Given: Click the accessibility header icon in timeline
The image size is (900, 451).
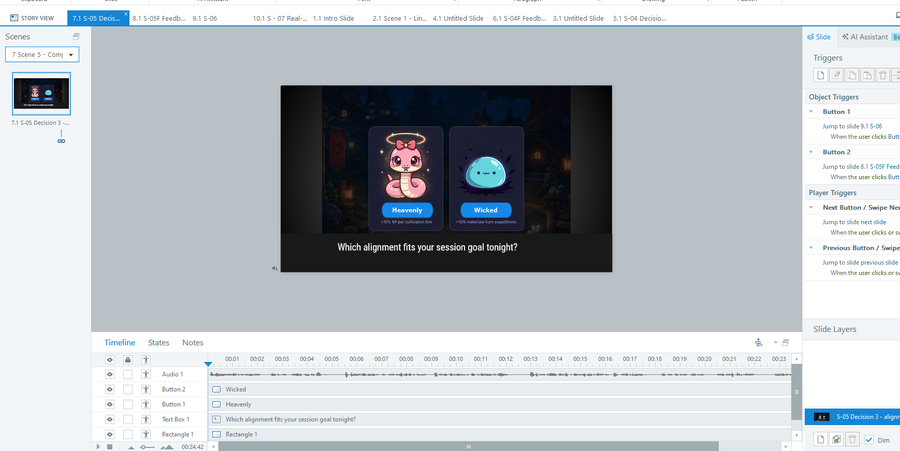Looking at the screenshot, I should [x=146, y=360].
